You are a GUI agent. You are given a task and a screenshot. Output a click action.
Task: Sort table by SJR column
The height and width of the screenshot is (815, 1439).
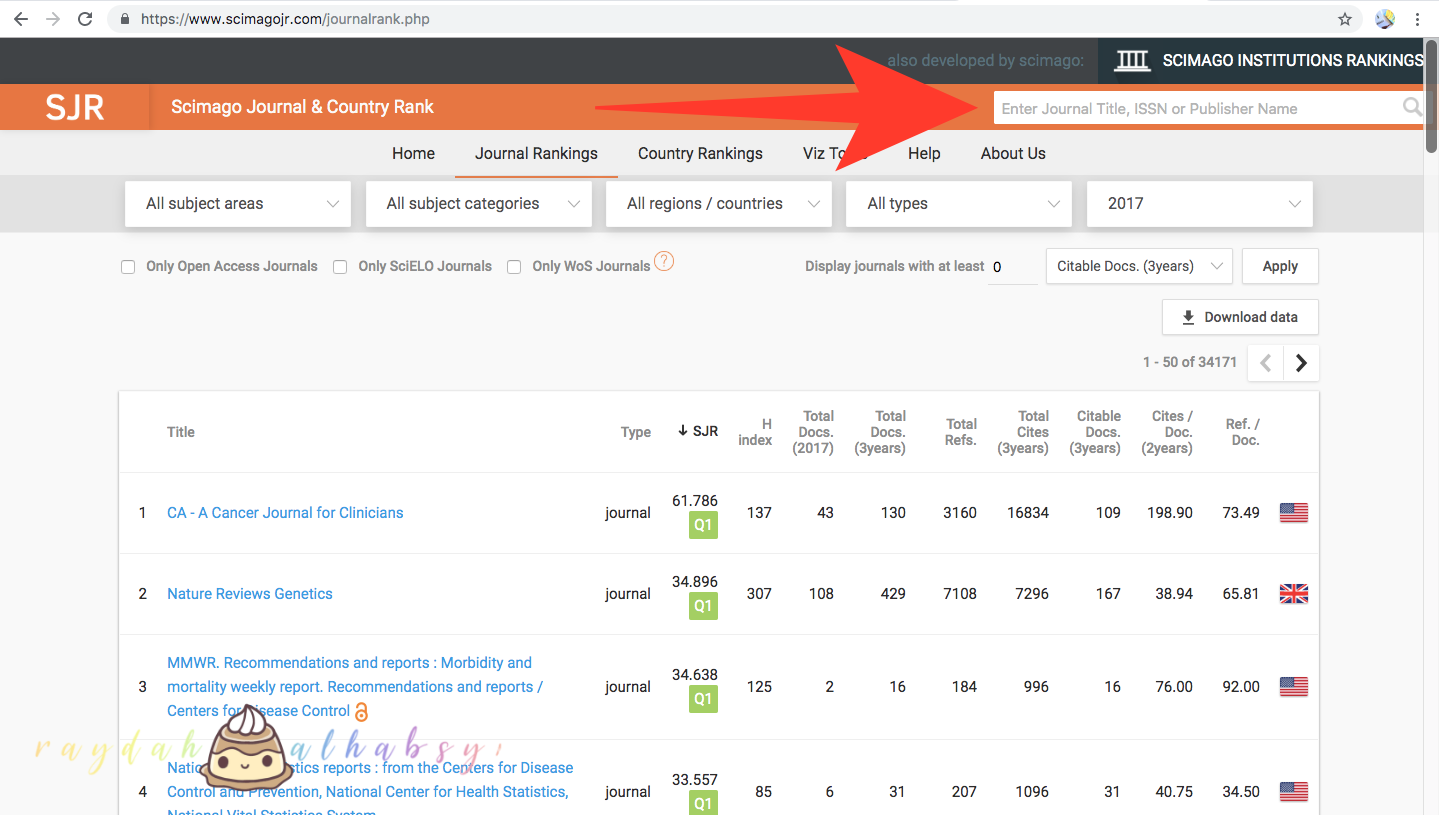point(698,432)
